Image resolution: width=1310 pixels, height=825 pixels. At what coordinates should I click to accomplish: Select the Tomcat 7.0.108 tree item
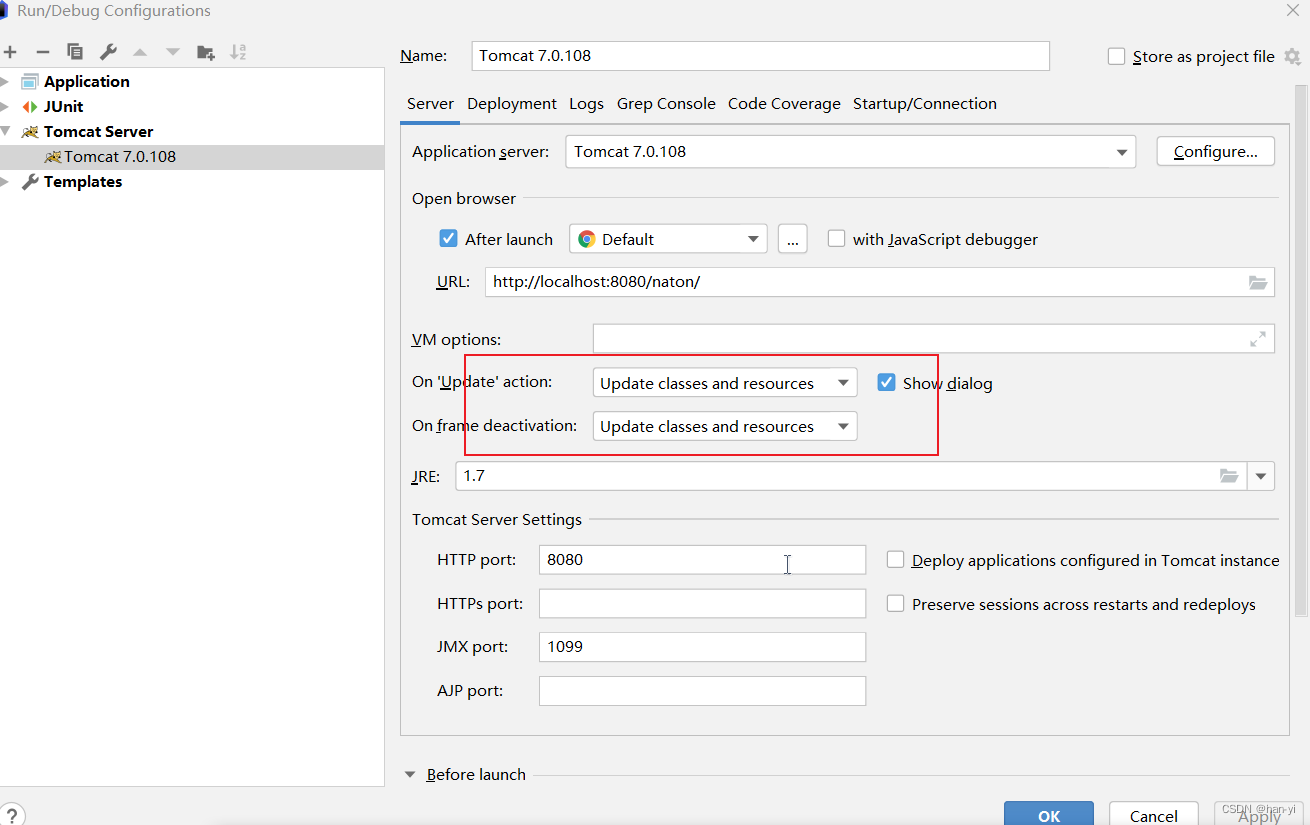[192, 157]
